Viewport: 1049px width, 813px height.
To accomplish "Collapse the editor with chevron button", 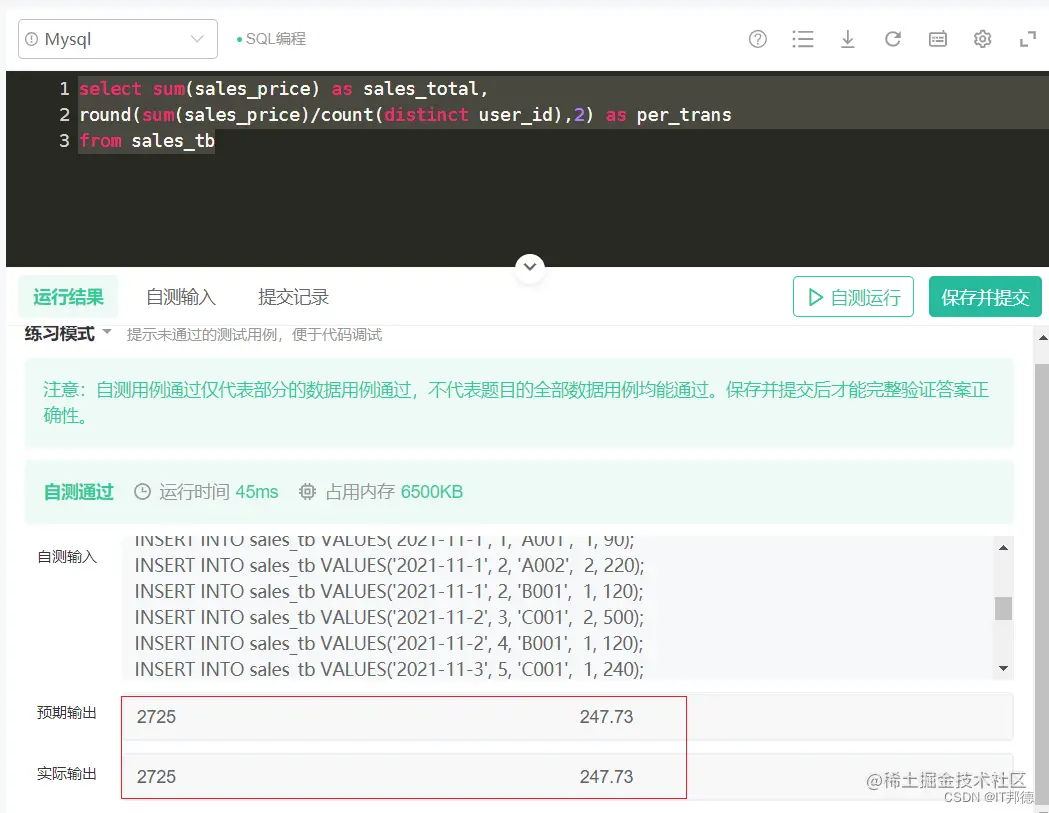I will (530, 266).
